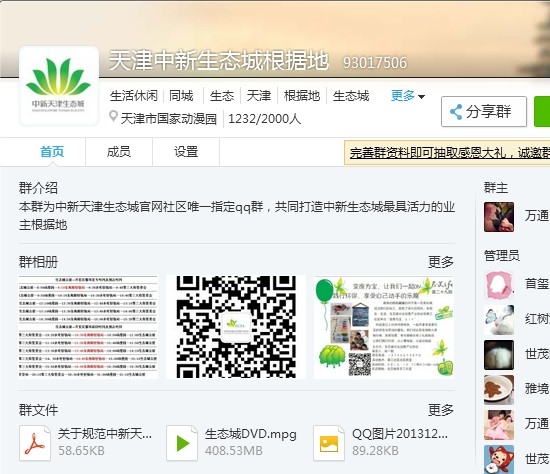Open the image file icon for QQ图片201312...
This screenshot has height=474, width=550.
pyautogui.click(x=329, y=443)
